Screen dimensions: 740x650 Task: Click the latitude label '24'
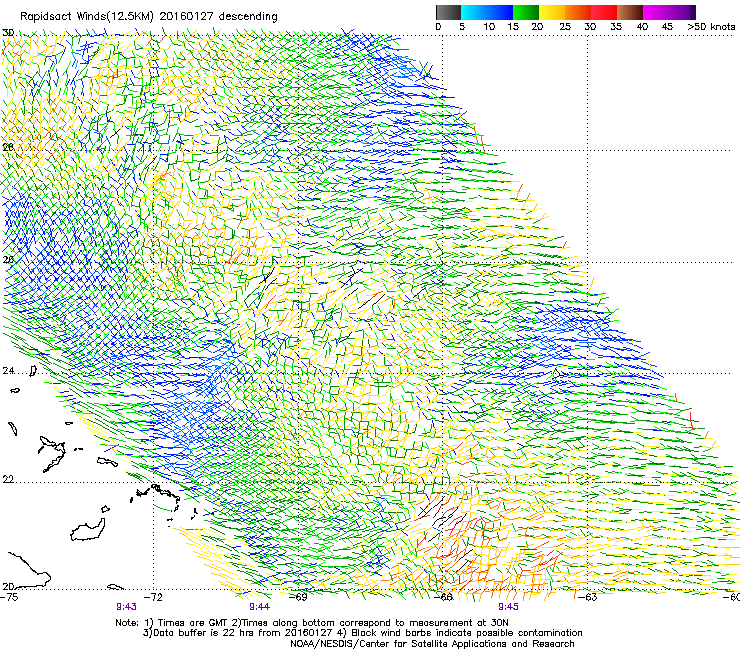tap(8, 371)
